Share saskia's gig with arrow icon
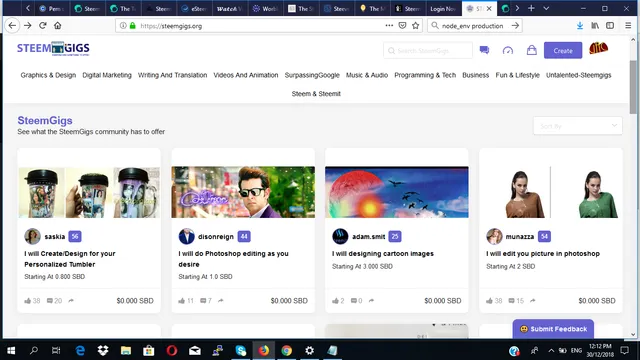 point(71,301)
